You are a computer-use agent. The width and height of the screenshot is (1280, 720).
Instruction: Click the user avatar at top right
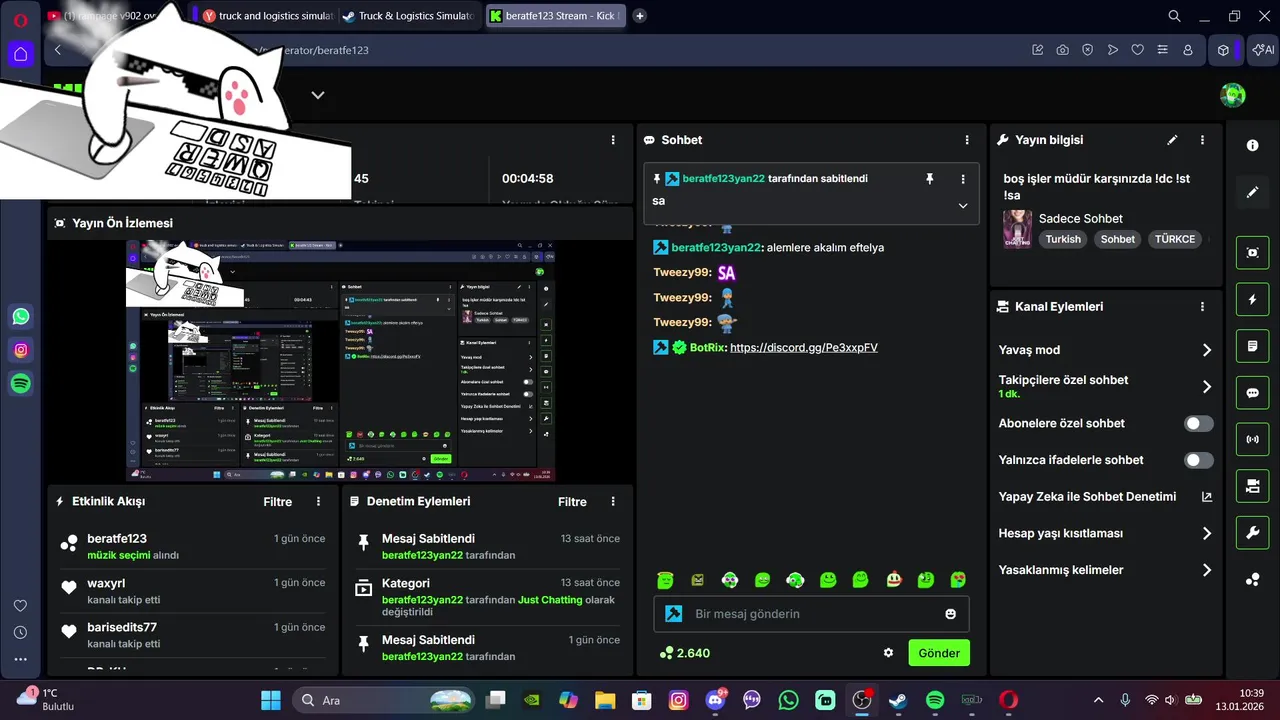1233,95
